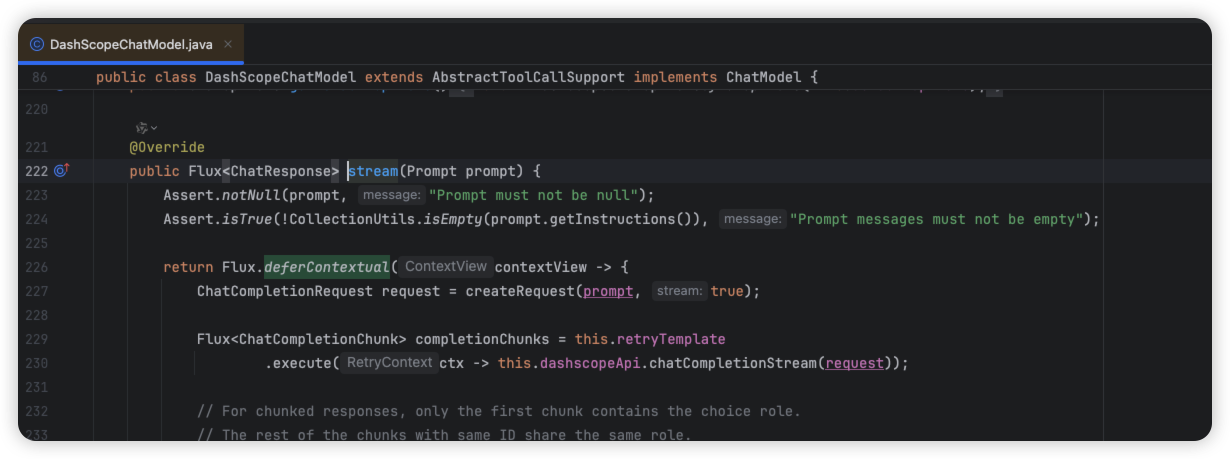This screenshot has height=459, width=1230.
Task: Click the class icon on DashScopeChatModel.java tab
Action: coord(37,44)
